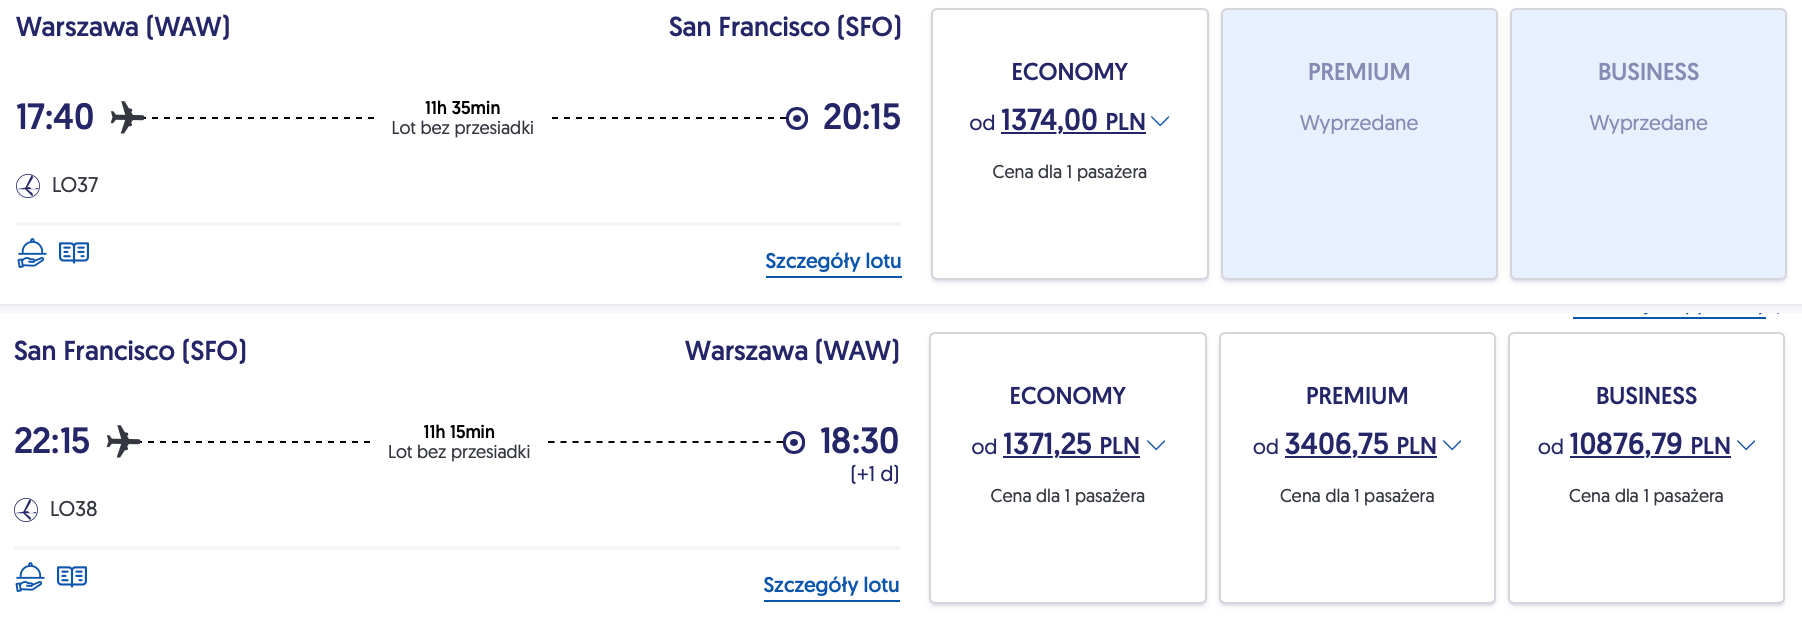Click the meal service icon for flight LO38
1802x622 pixels.
(29, 577)
